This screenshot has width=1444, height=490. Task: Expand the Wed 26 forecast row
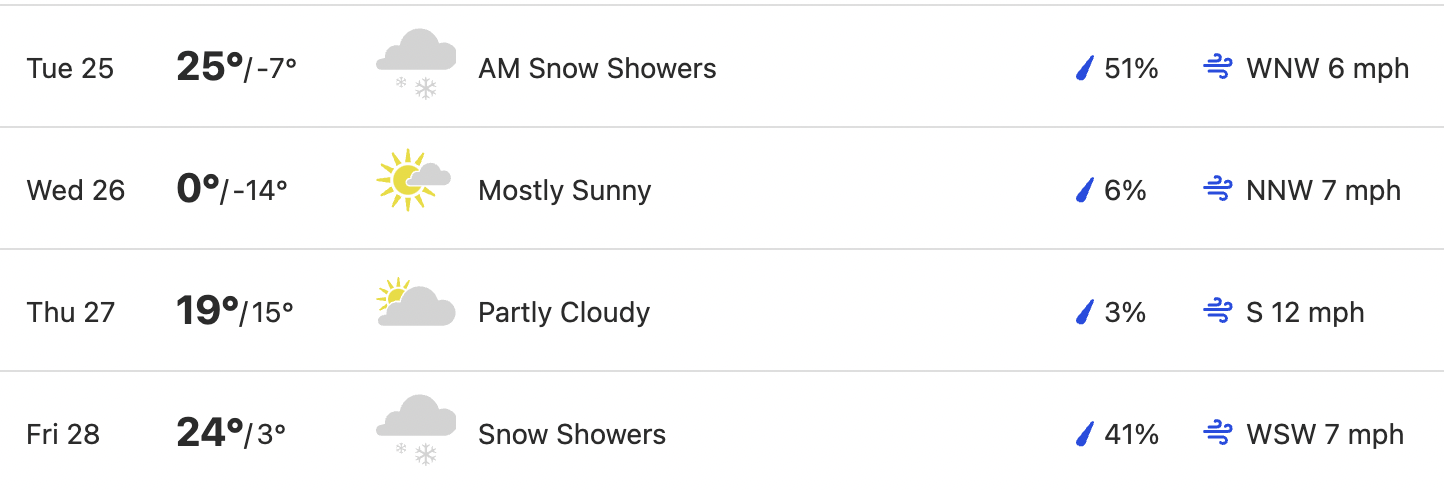point(722,189)
